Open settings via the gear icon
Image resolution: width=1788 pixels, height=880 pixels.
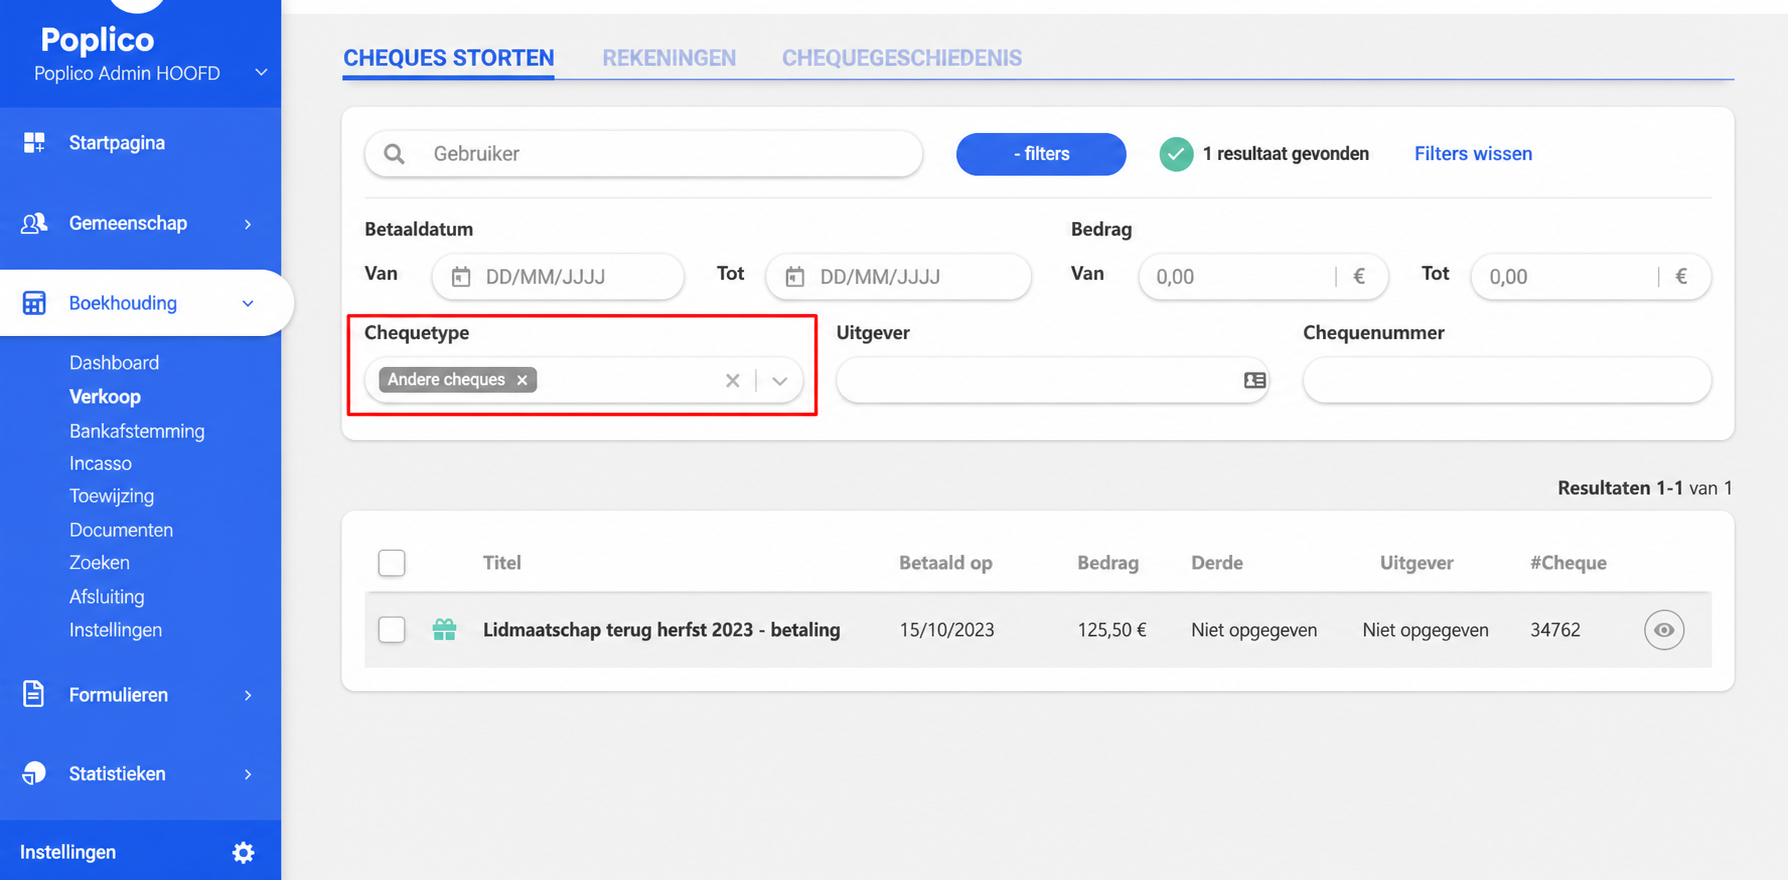pyautogui.click(x=243, y=852)
